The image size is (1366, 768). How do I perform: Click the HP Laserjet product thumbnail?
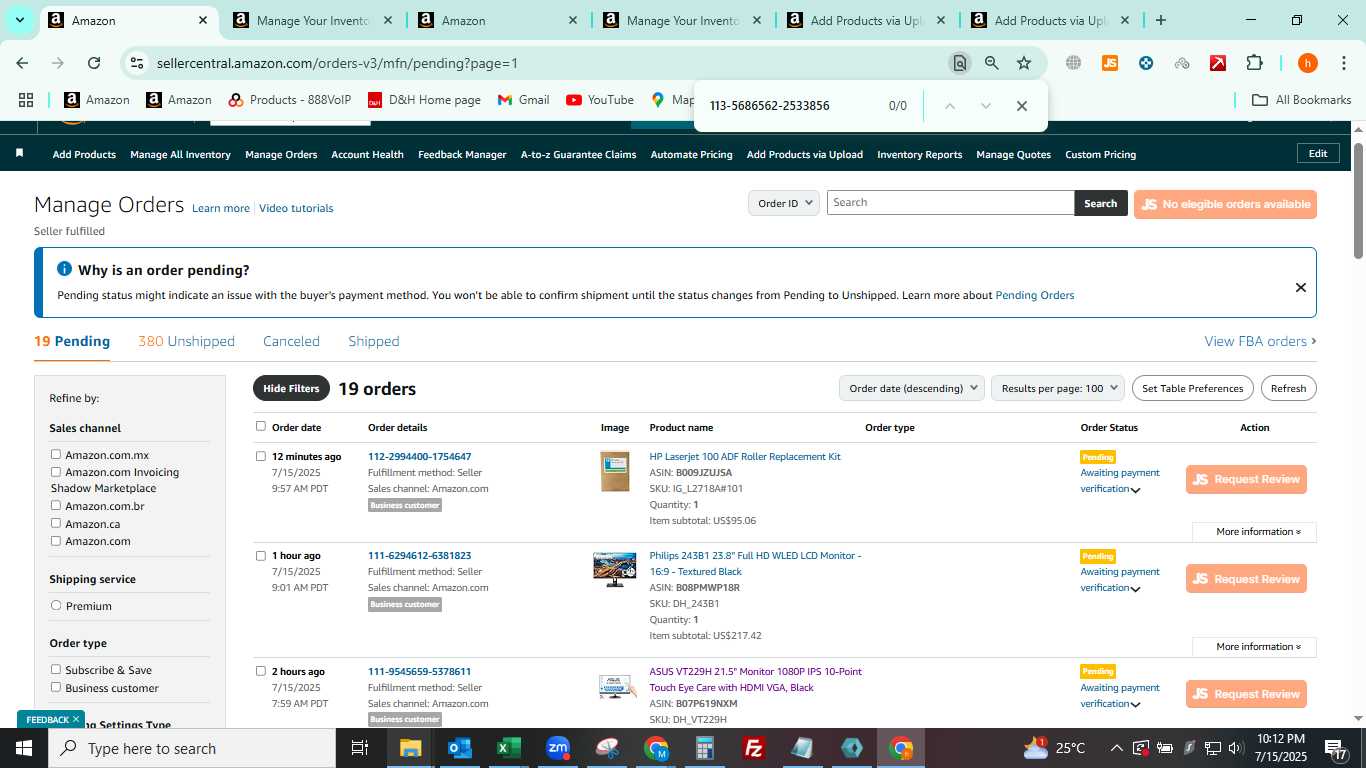(x=615, y=471)
